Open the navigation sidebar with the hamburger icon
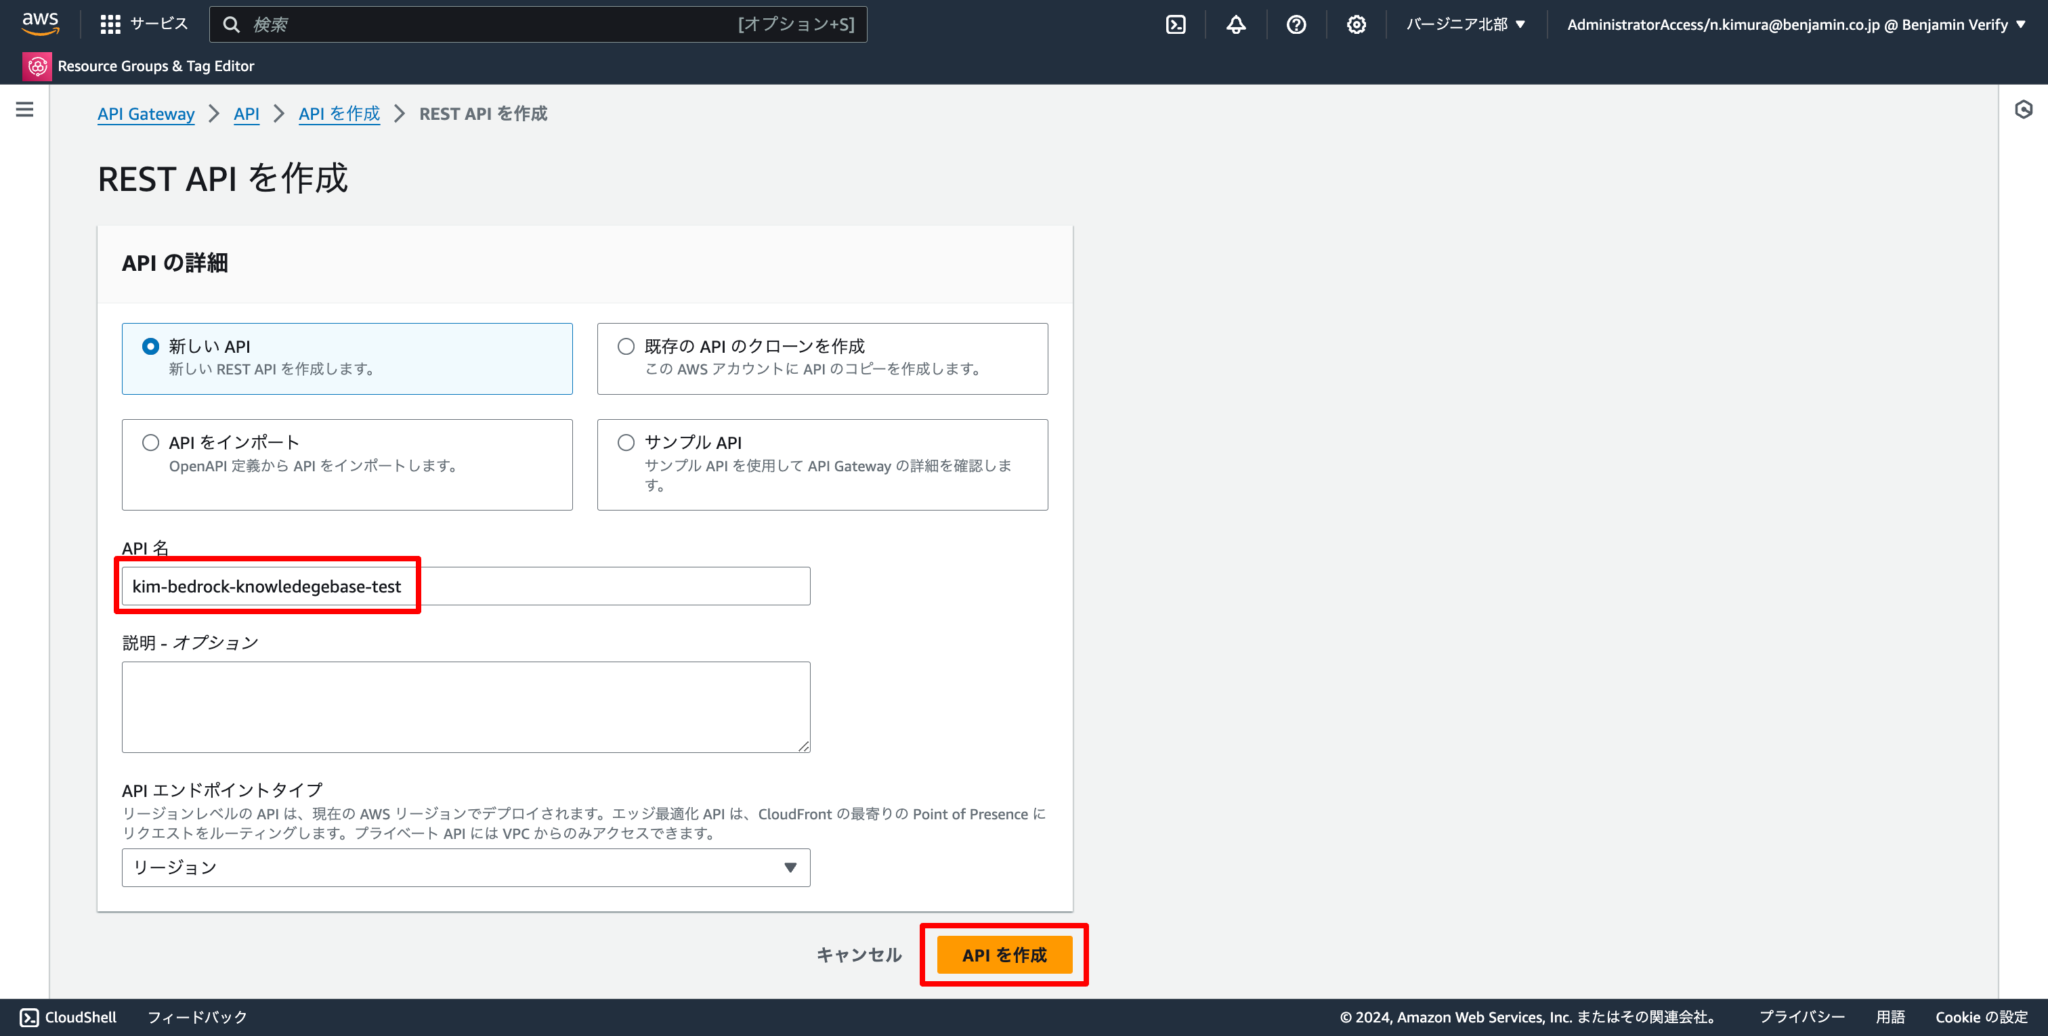This screenshot has height=1036, width=2048. 25,109
